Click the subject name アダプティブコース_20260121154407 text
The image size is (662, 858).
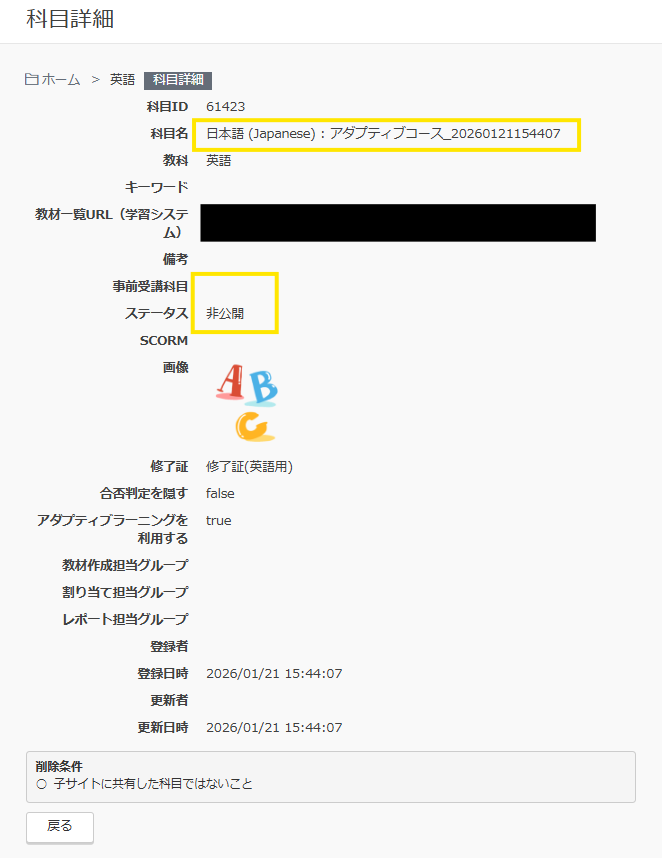(x=445, y=134)
